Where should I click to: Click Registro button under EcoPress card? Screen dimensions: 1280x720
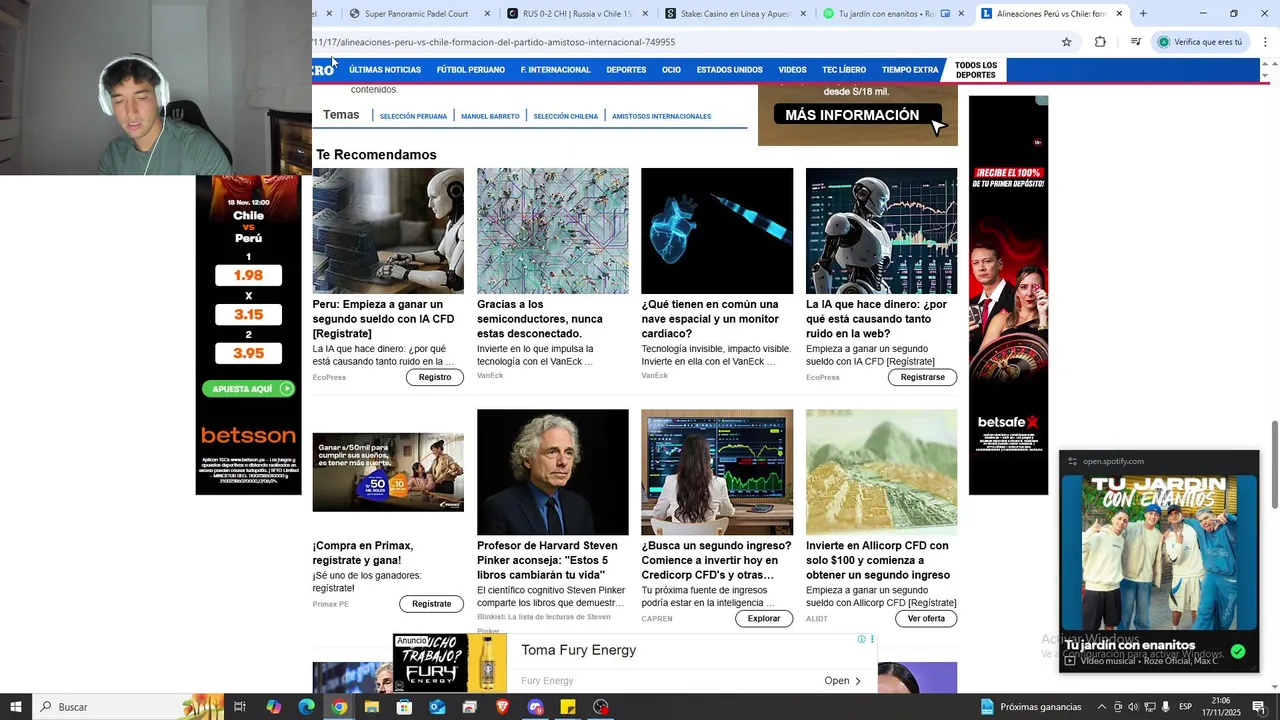[x=434, y=377]
